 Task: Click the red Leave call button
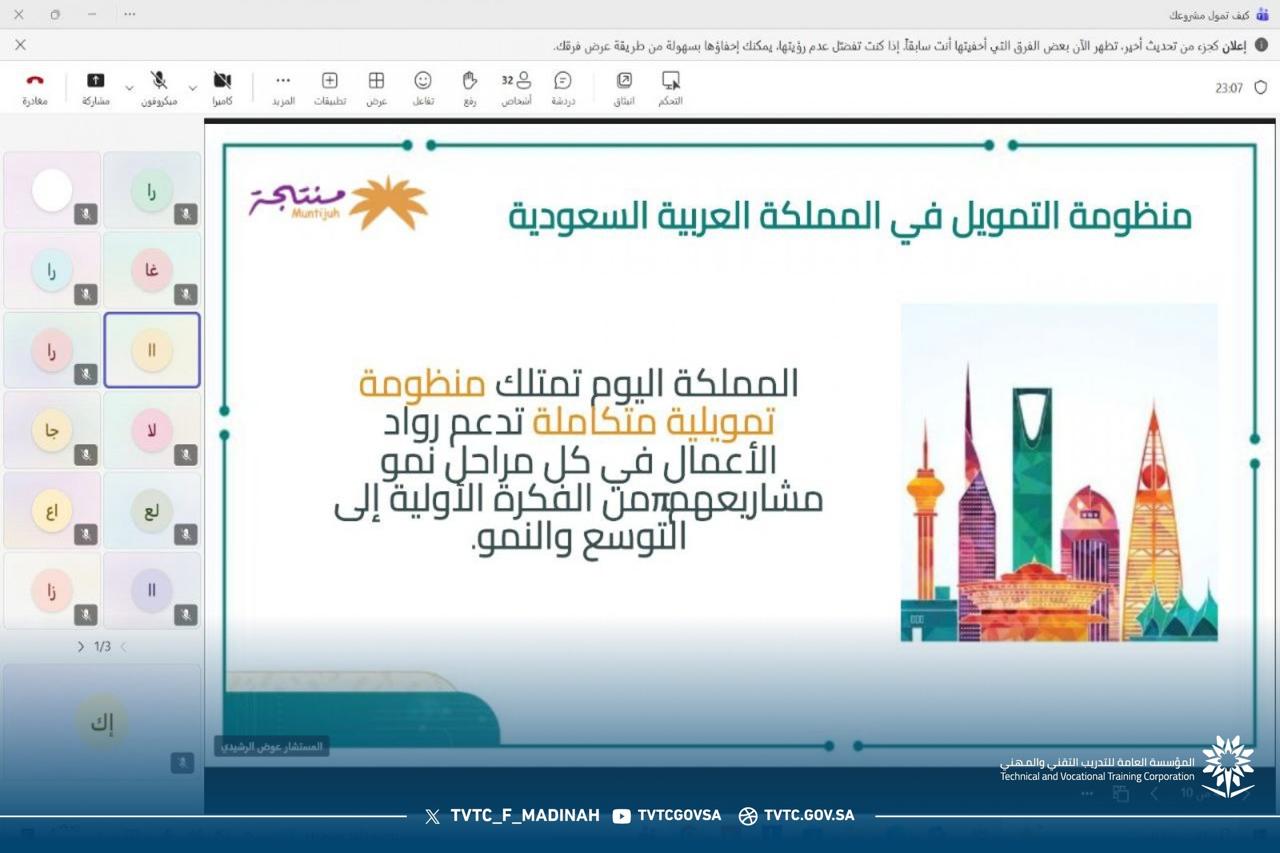(x=35, y=88)
